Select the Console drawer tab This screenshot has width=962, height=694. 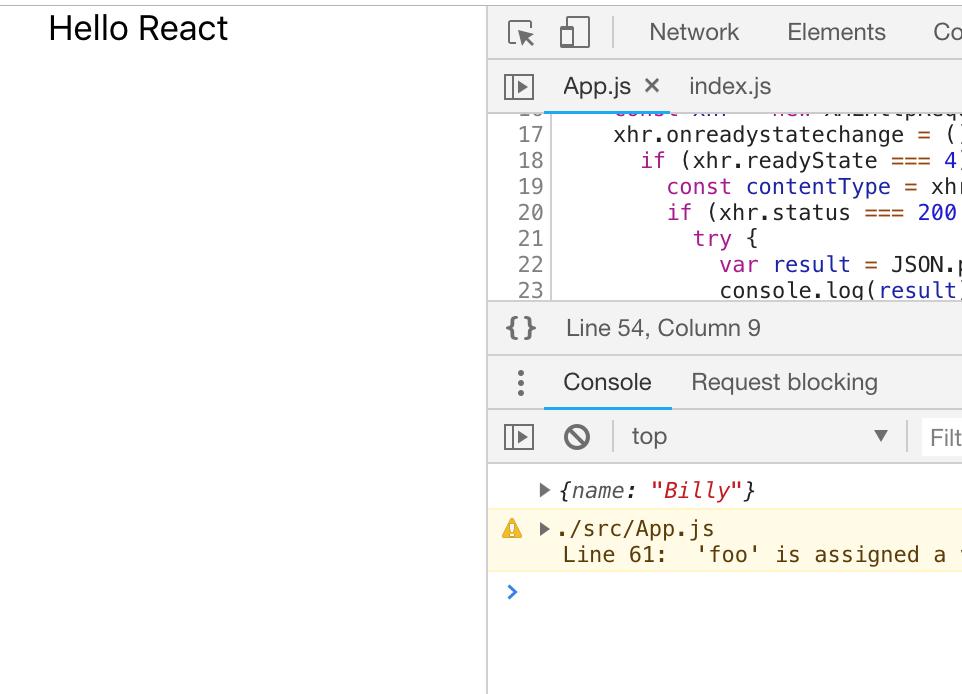click(607, 382)
